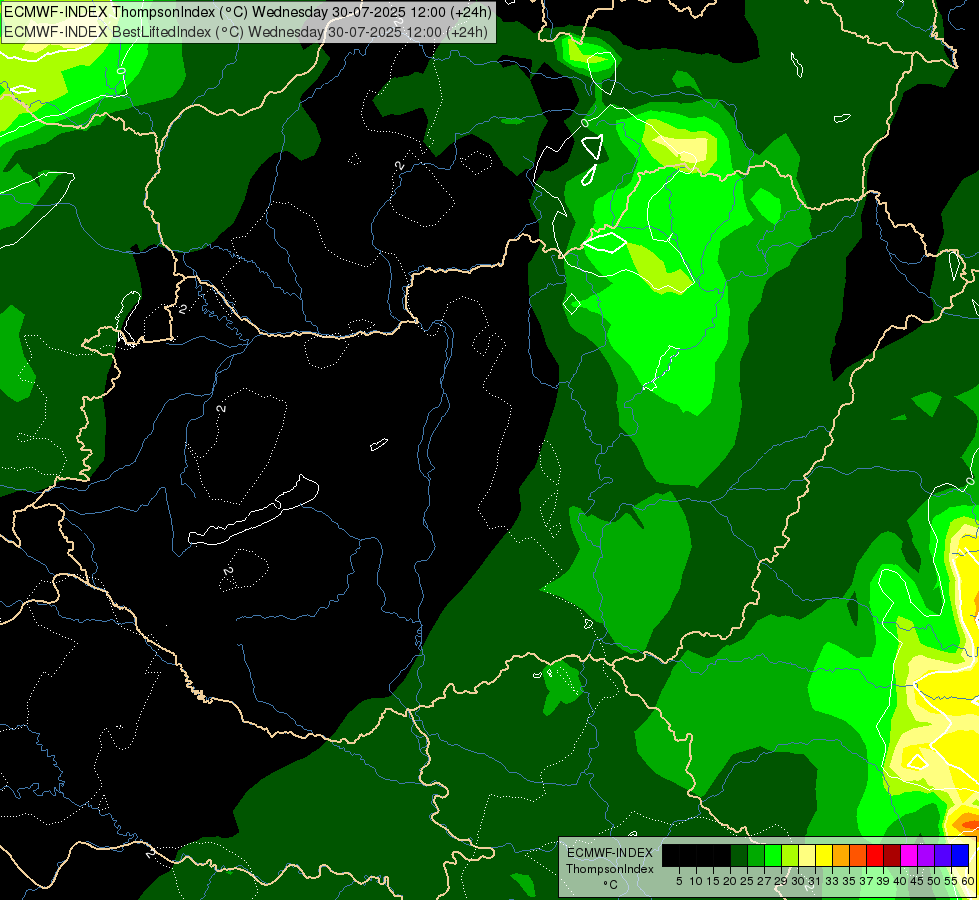
Task: Click the legend tick value 50
Action: 934,881
